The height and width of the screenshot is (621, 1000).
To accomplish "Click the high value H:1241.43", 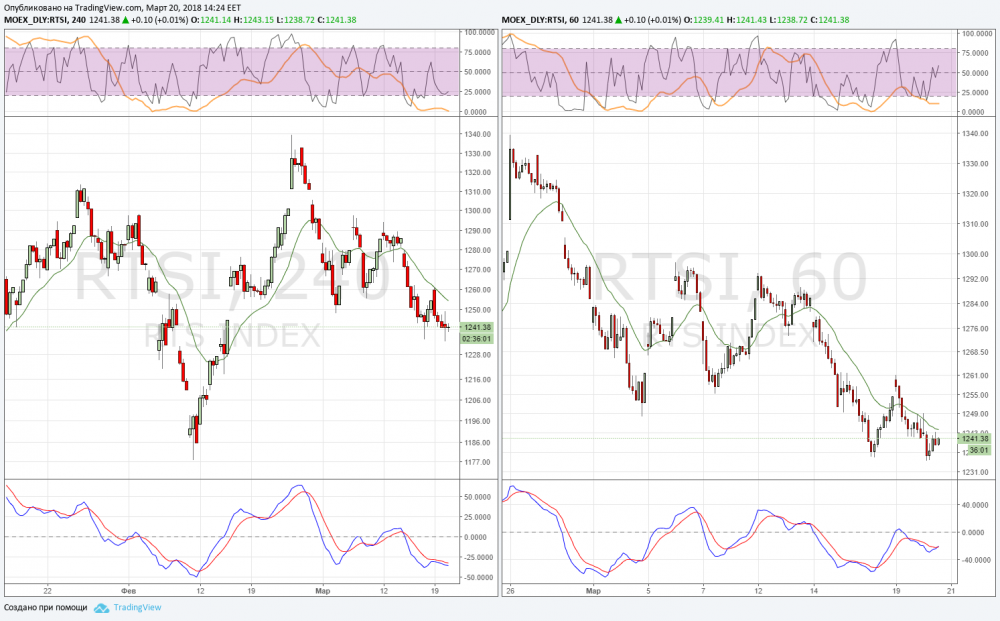I will pos(747,20).
